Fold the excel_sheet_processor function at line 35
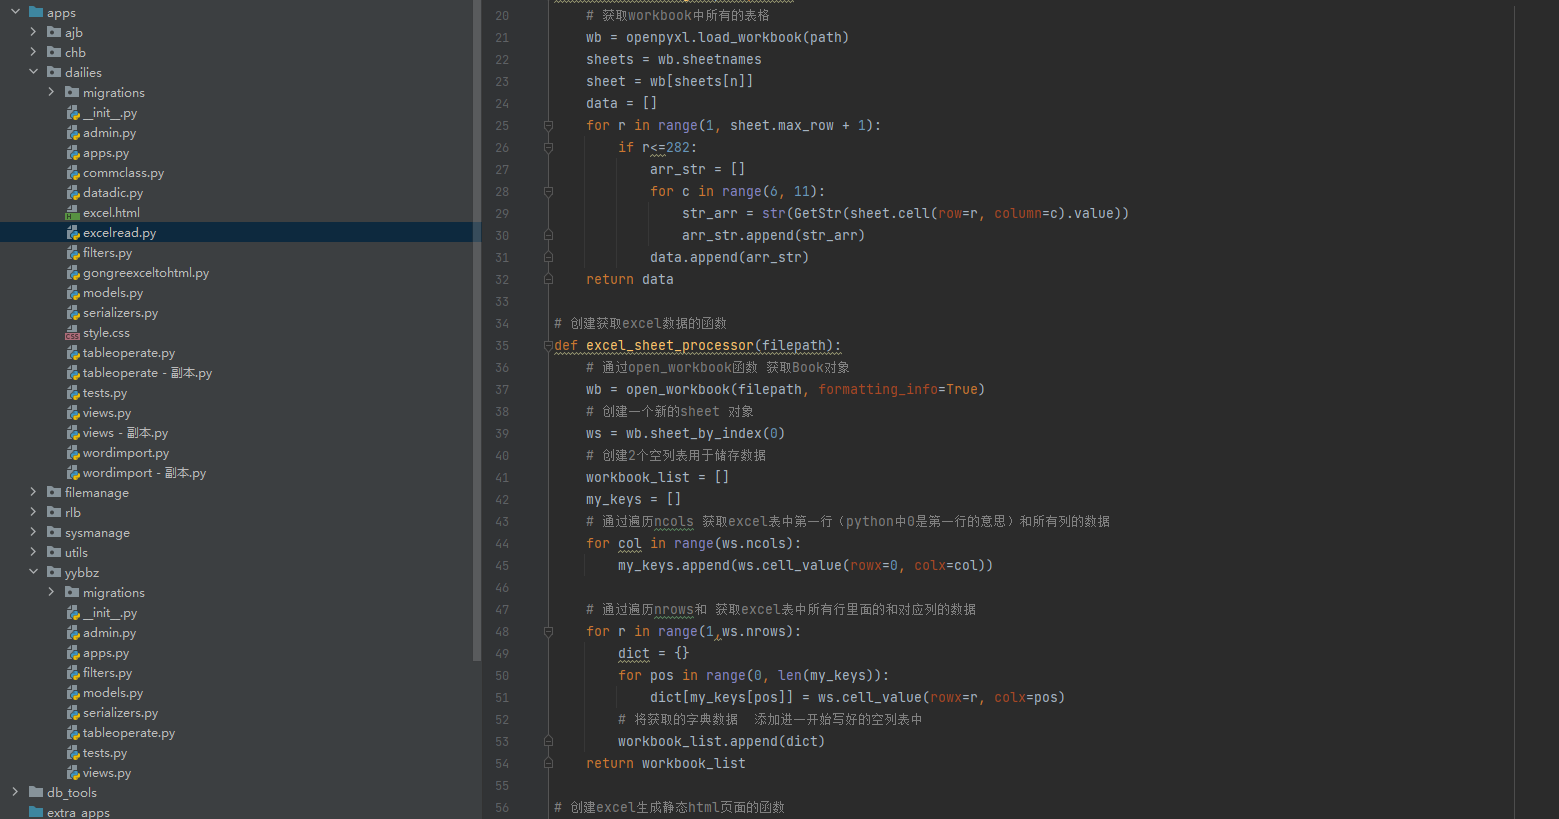Image resolution: width=1559 pixels, height=819 pixels. (x=548, y=345)
